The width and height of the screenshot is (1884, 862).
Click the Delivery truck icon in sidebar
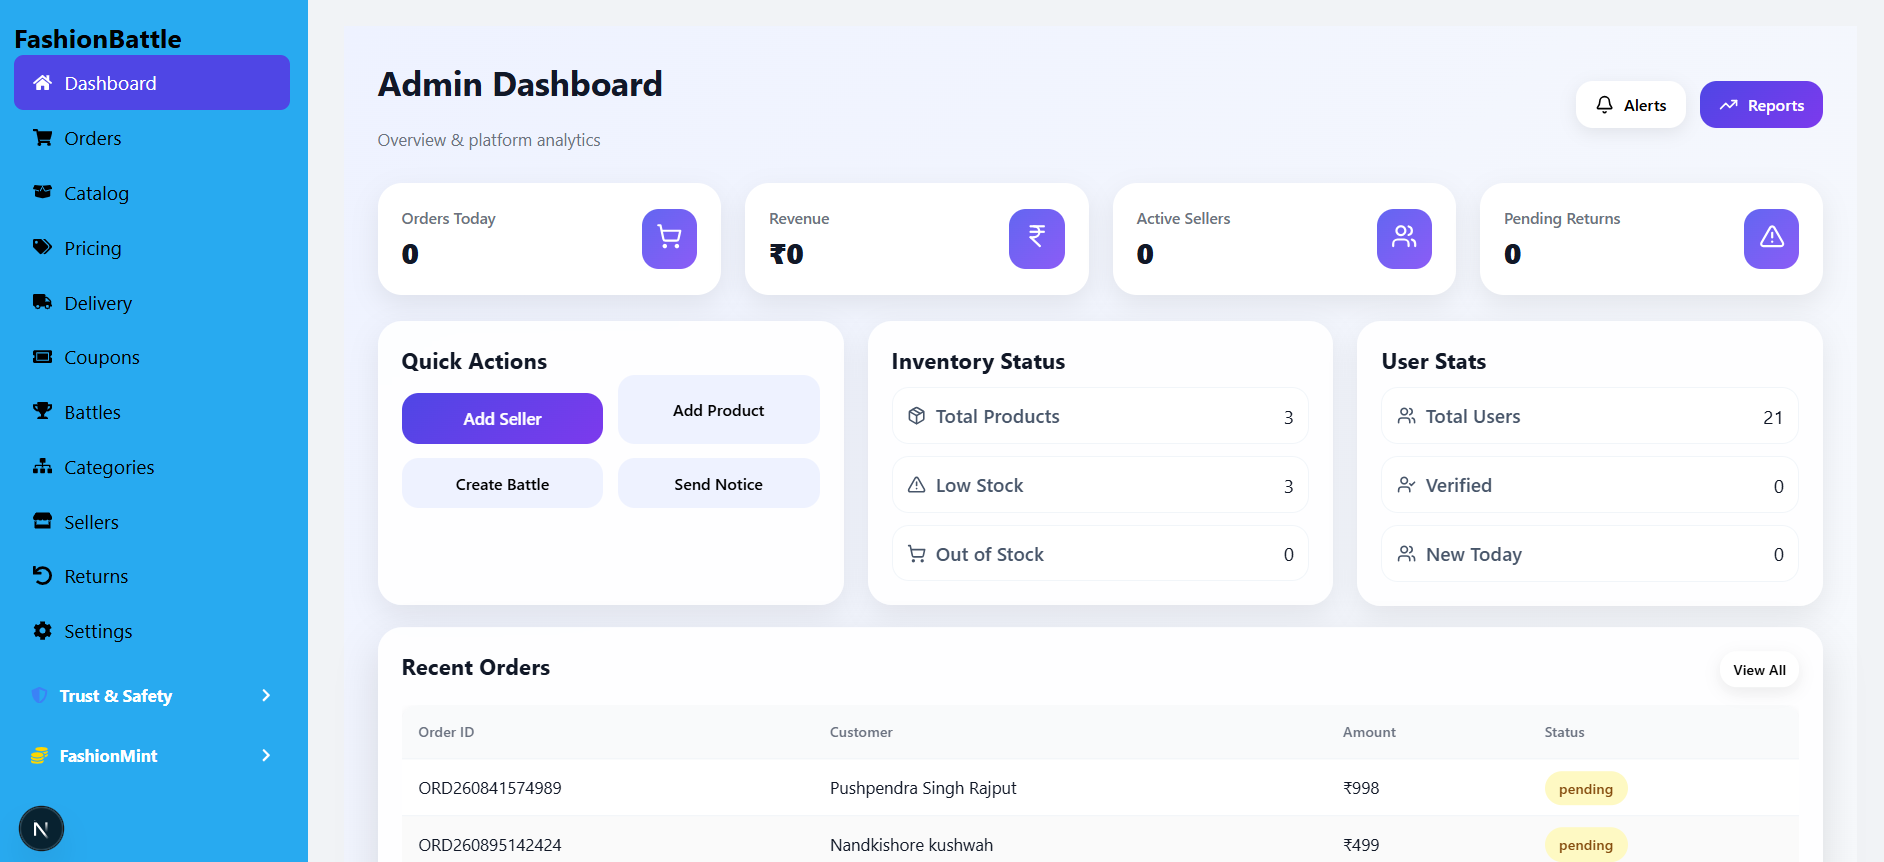pos(42,302)
